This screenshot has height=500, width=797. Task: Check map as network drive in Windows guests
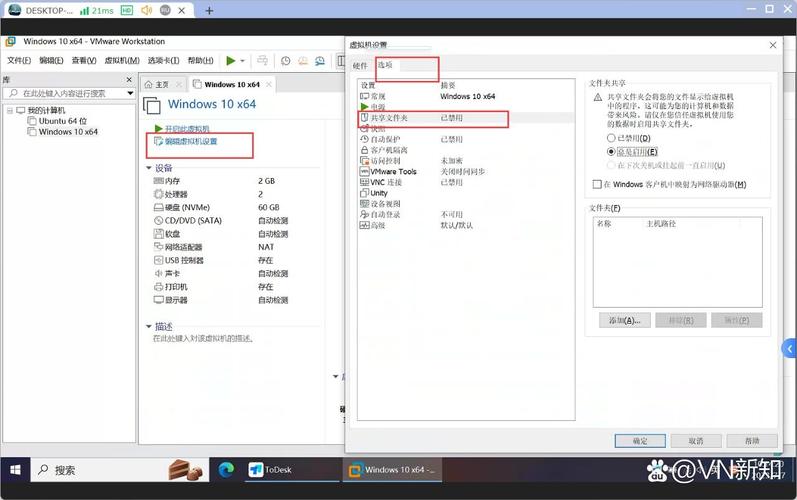pos(597,184)
